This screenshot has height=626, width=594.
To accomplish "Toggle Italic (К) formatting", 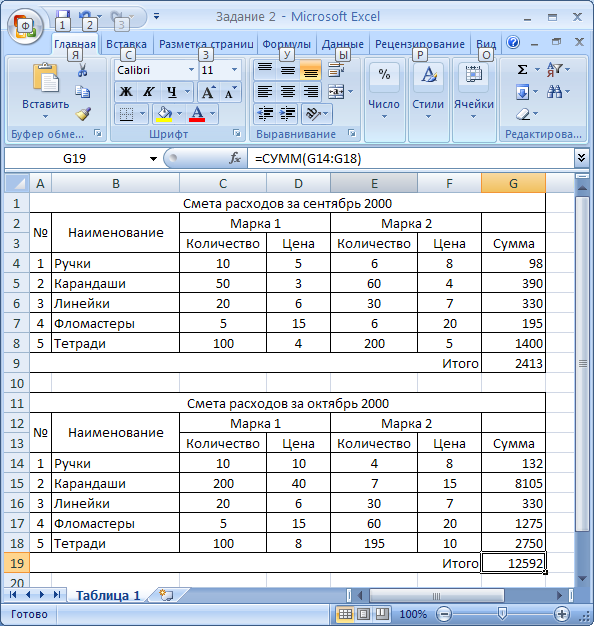I will (148, 92).
